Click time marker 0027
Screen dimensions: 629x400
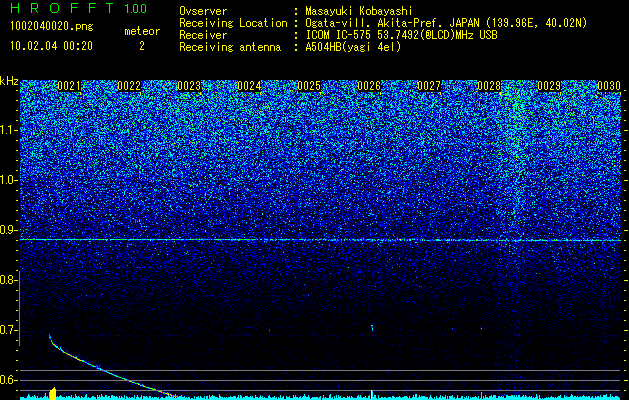(429, 86)
